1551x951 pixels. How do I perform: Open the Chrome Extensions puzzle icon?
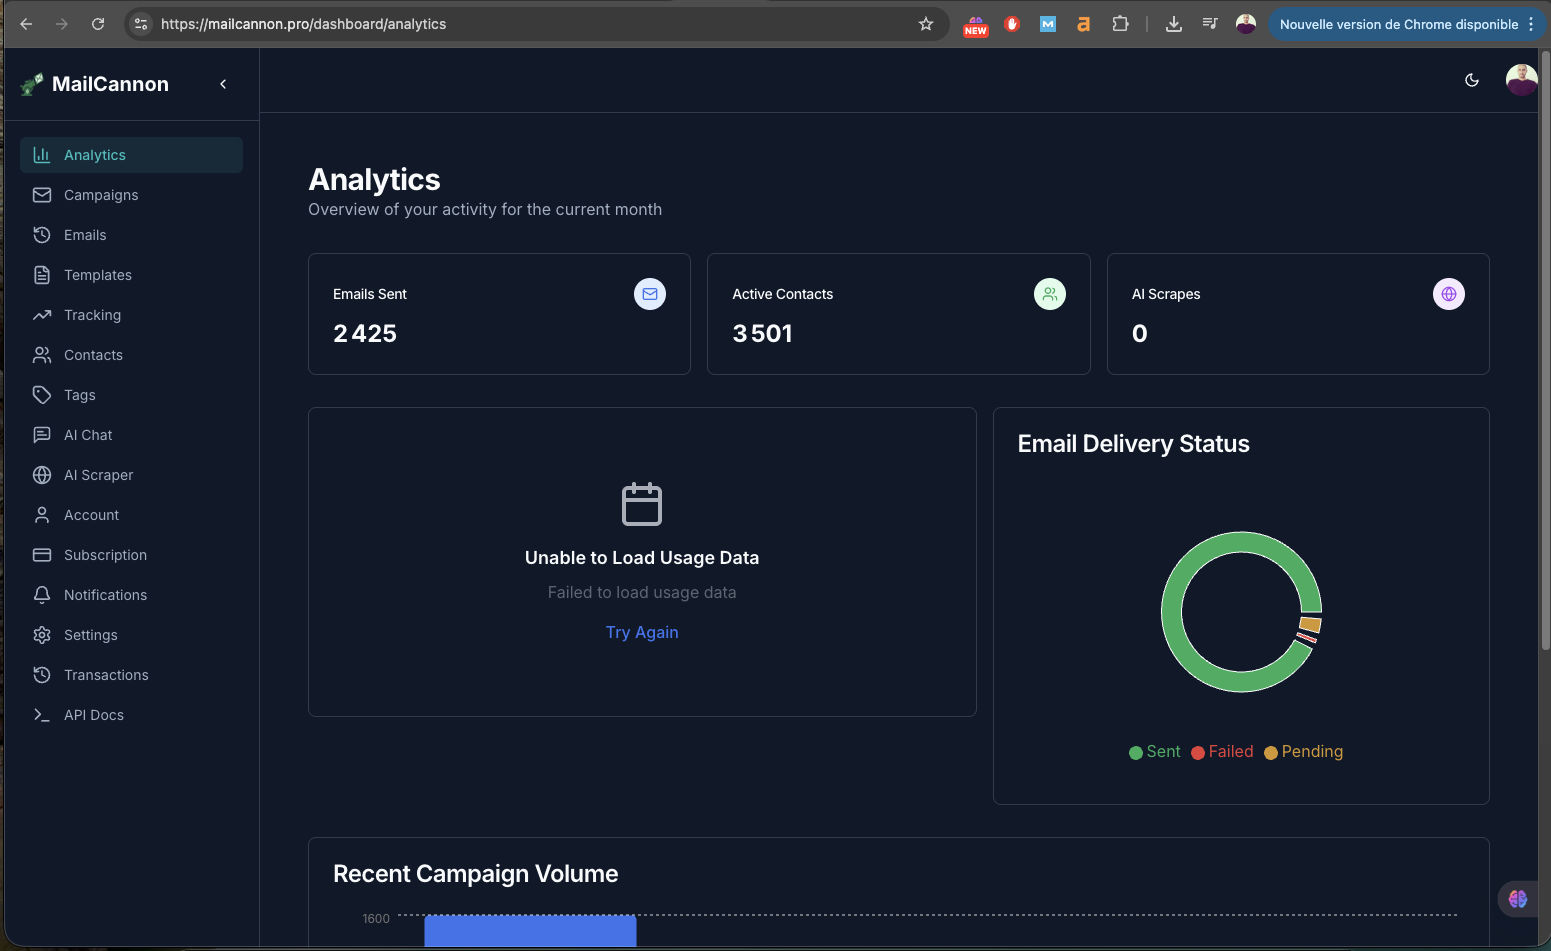(x=1120, y=24)
